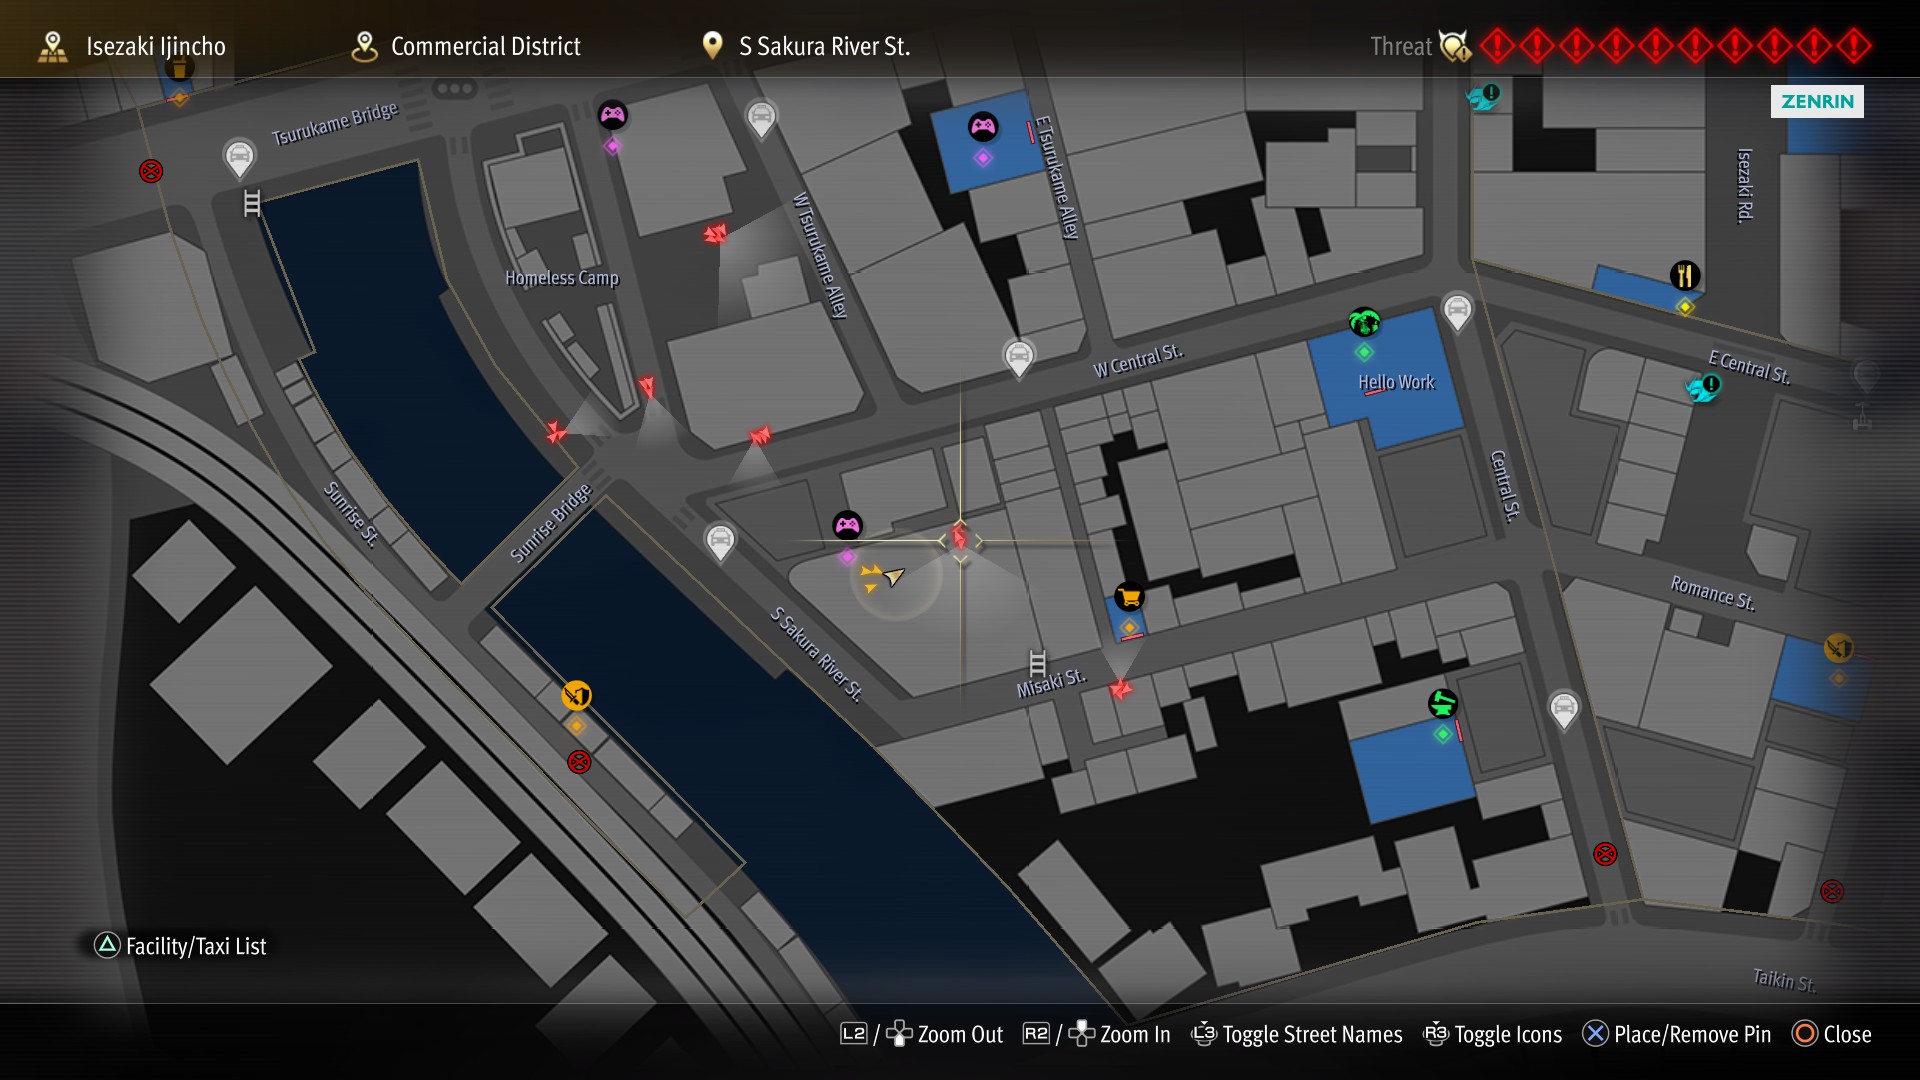Click the orange weapon shop icon by river
Image resolution: width=1920 pixels, height=1080 pixels.
576,695
